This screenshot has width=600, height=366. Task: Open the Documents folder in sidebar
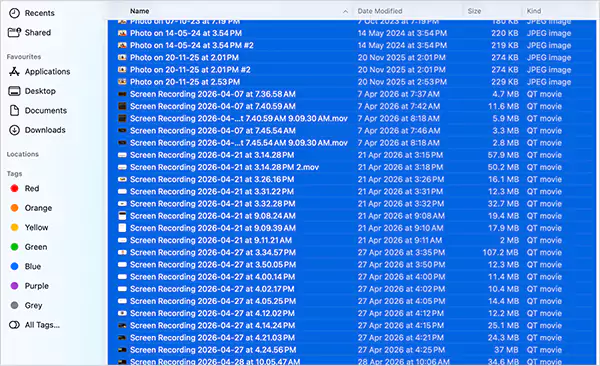[x=38, y=111]
